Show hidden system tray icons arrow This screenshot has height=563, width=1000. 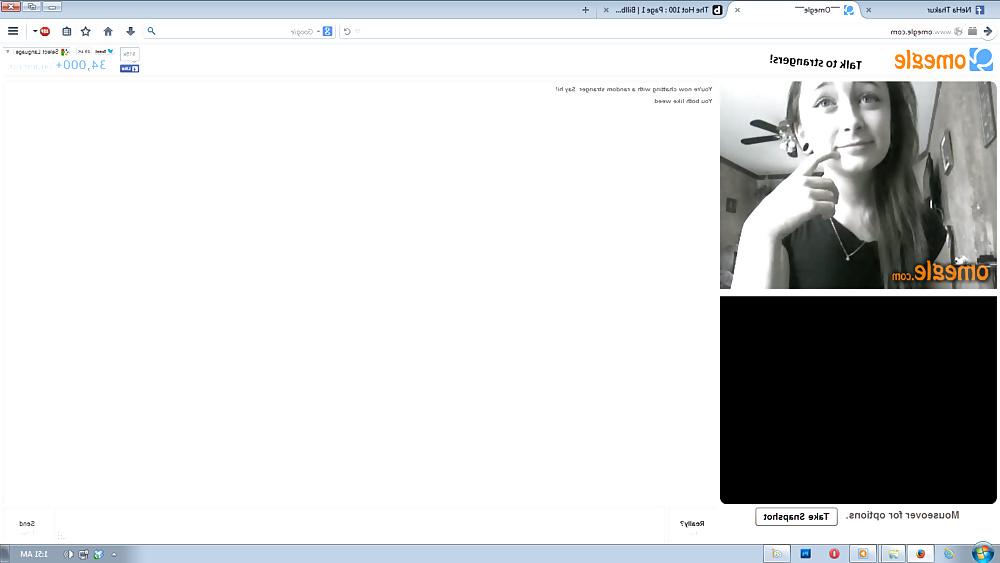point(114,555)
